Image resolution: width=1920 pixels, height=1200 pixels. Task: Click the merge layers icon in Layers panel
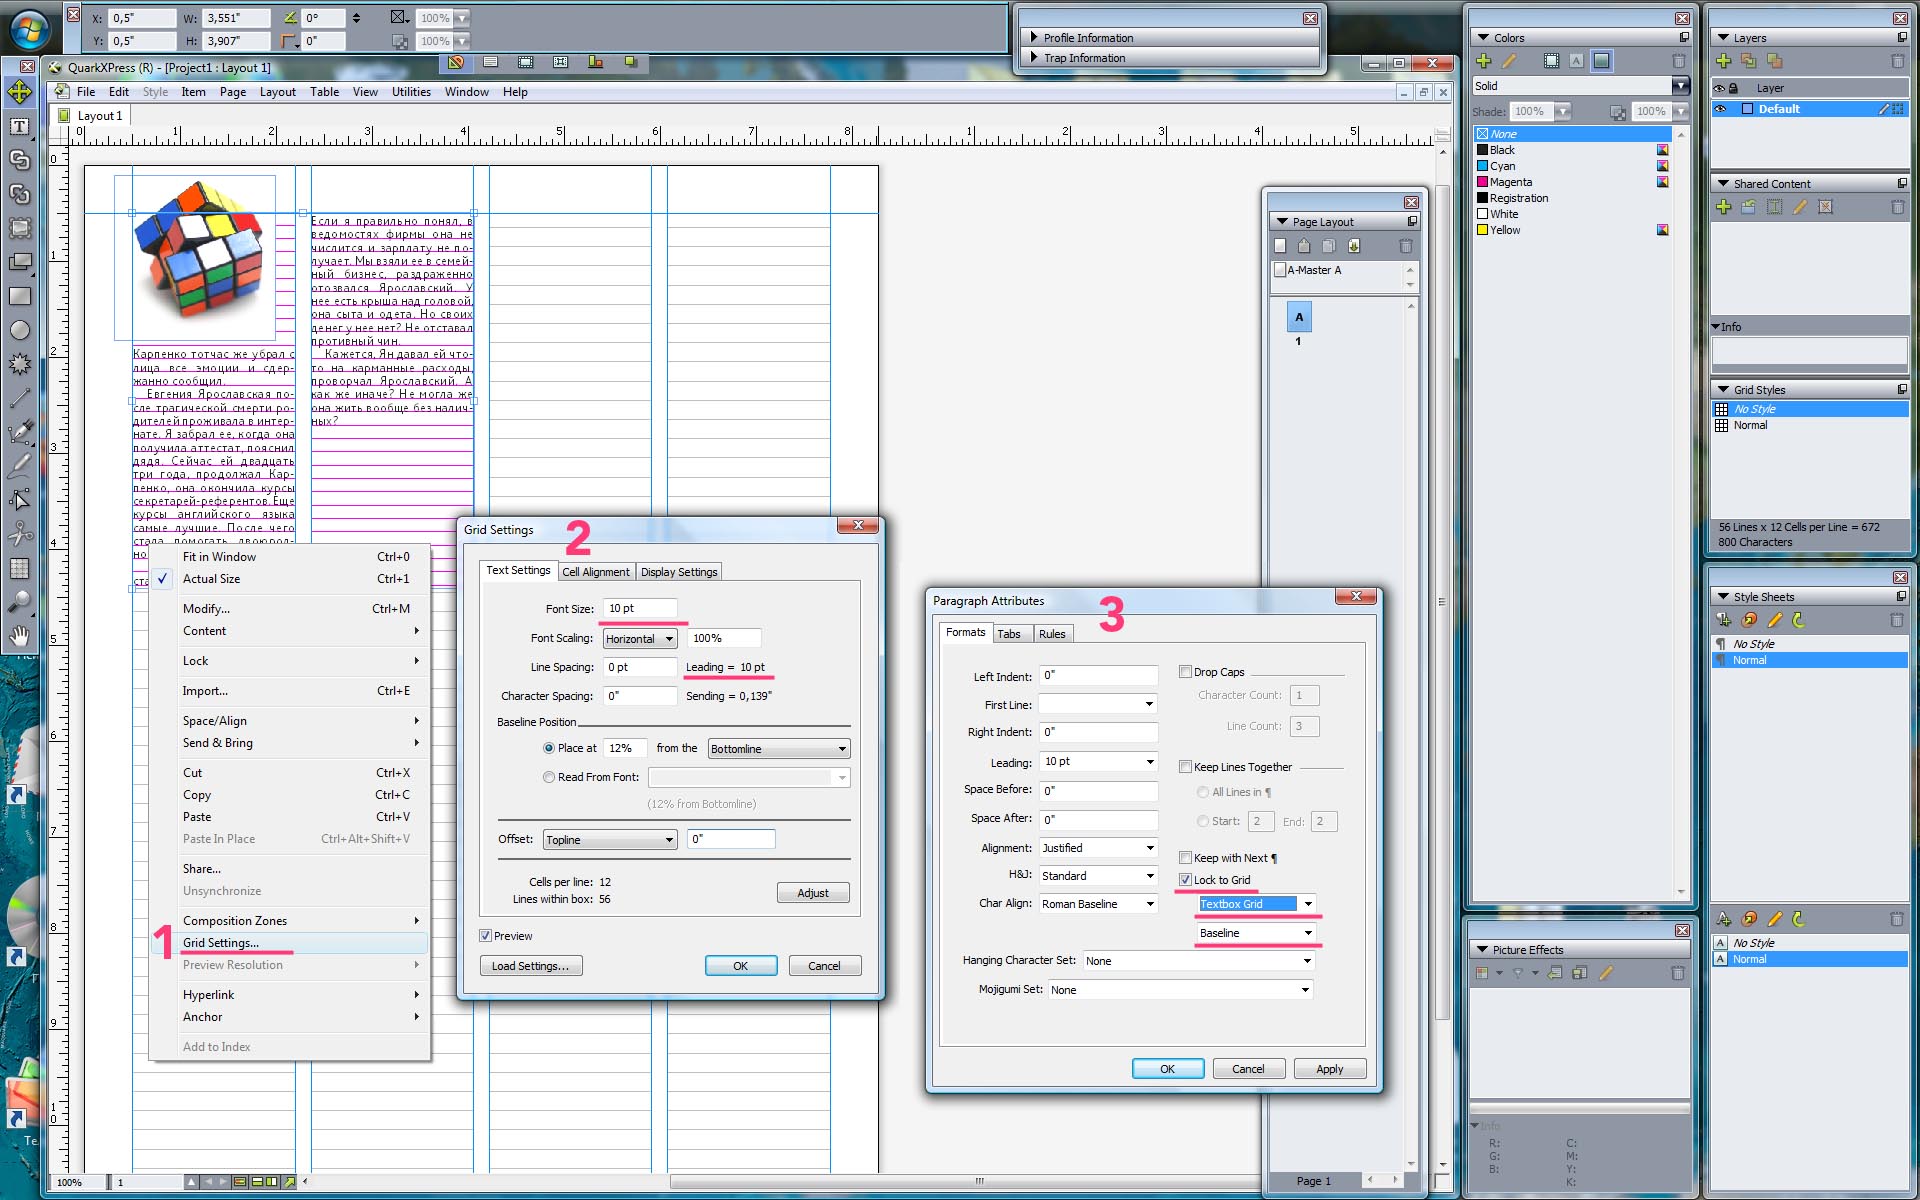click(1774, 61)
